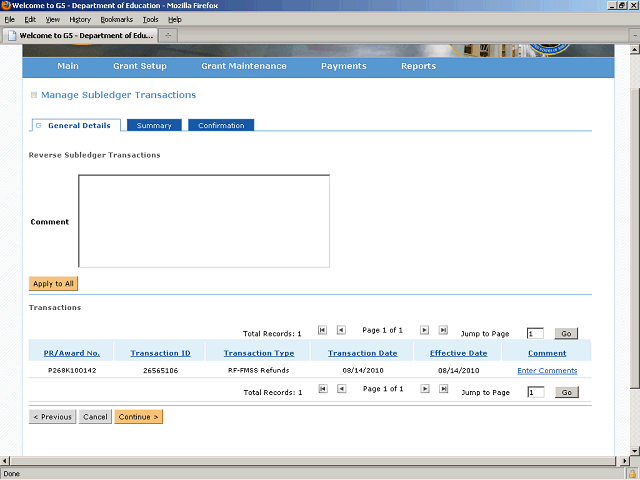Select award number P268K100142
Image resolution: width=640 pixels, height=480 pixels.
(x=72, y=371)
